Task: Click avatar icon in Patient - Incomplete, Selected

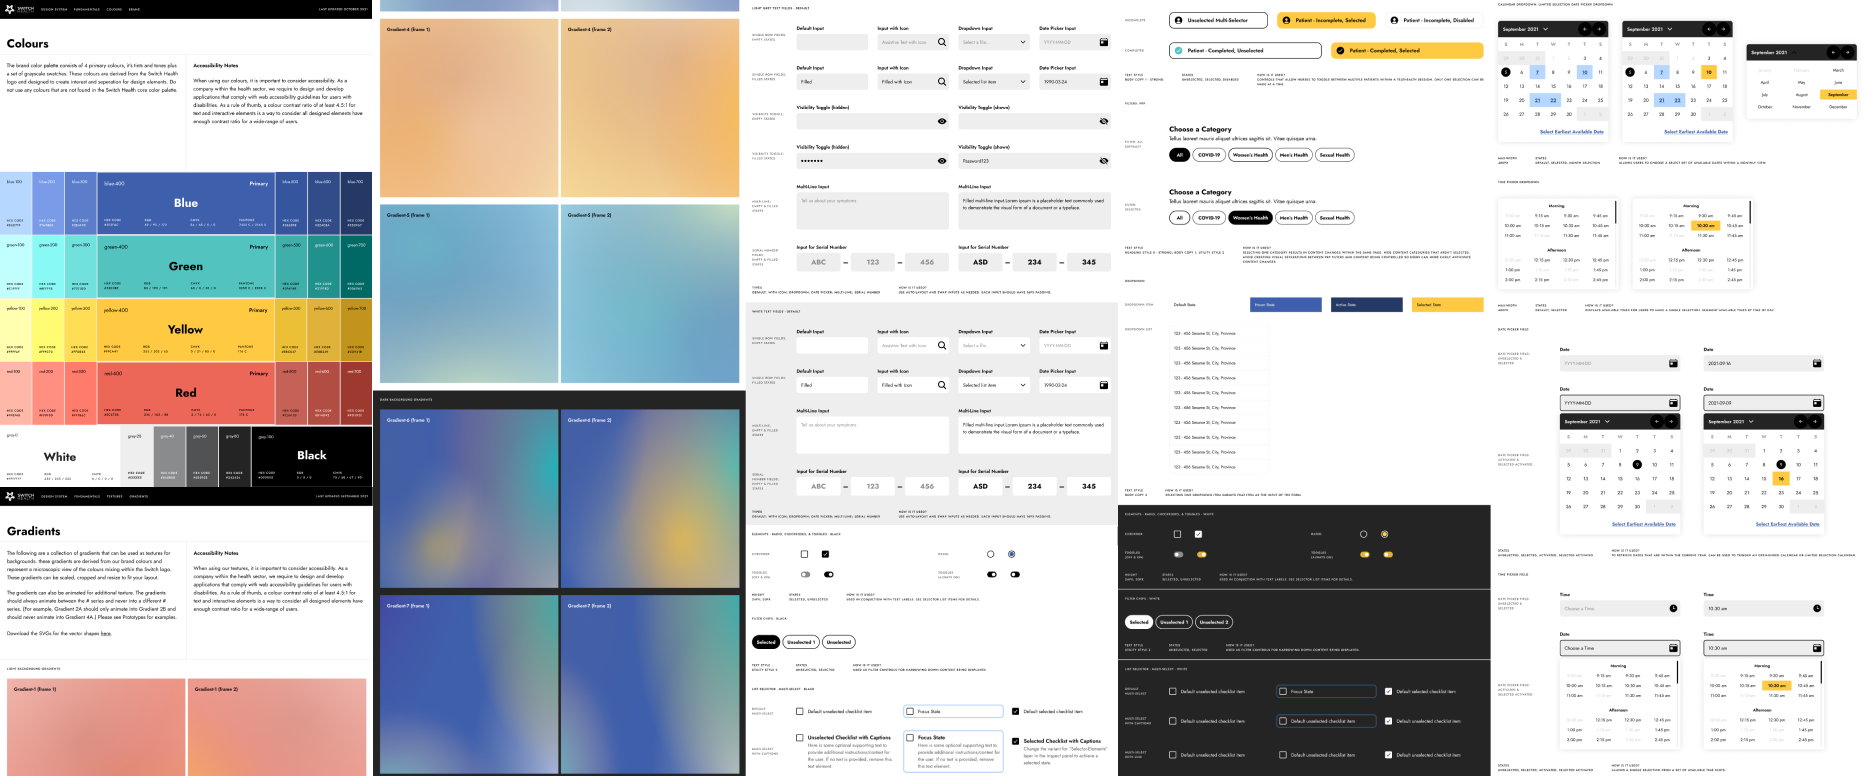Action: [x=1287, y=20]
